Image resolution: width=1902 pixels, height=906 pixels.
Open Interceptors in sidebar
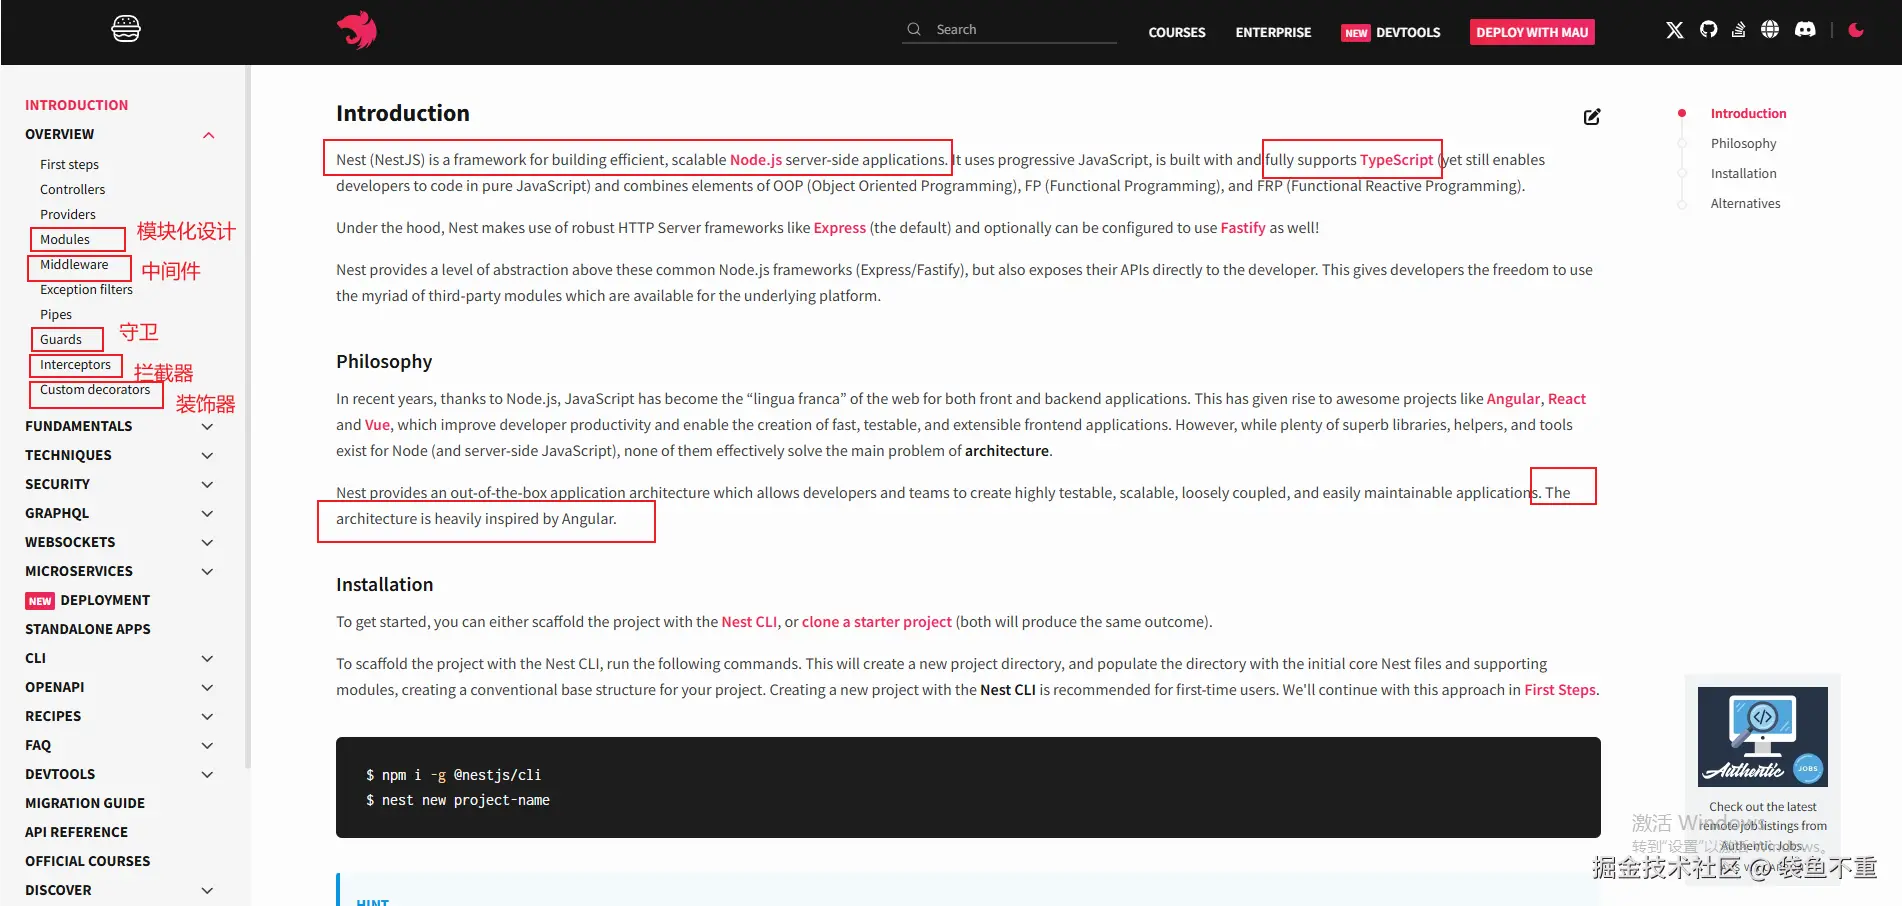(x=75, y=365)
